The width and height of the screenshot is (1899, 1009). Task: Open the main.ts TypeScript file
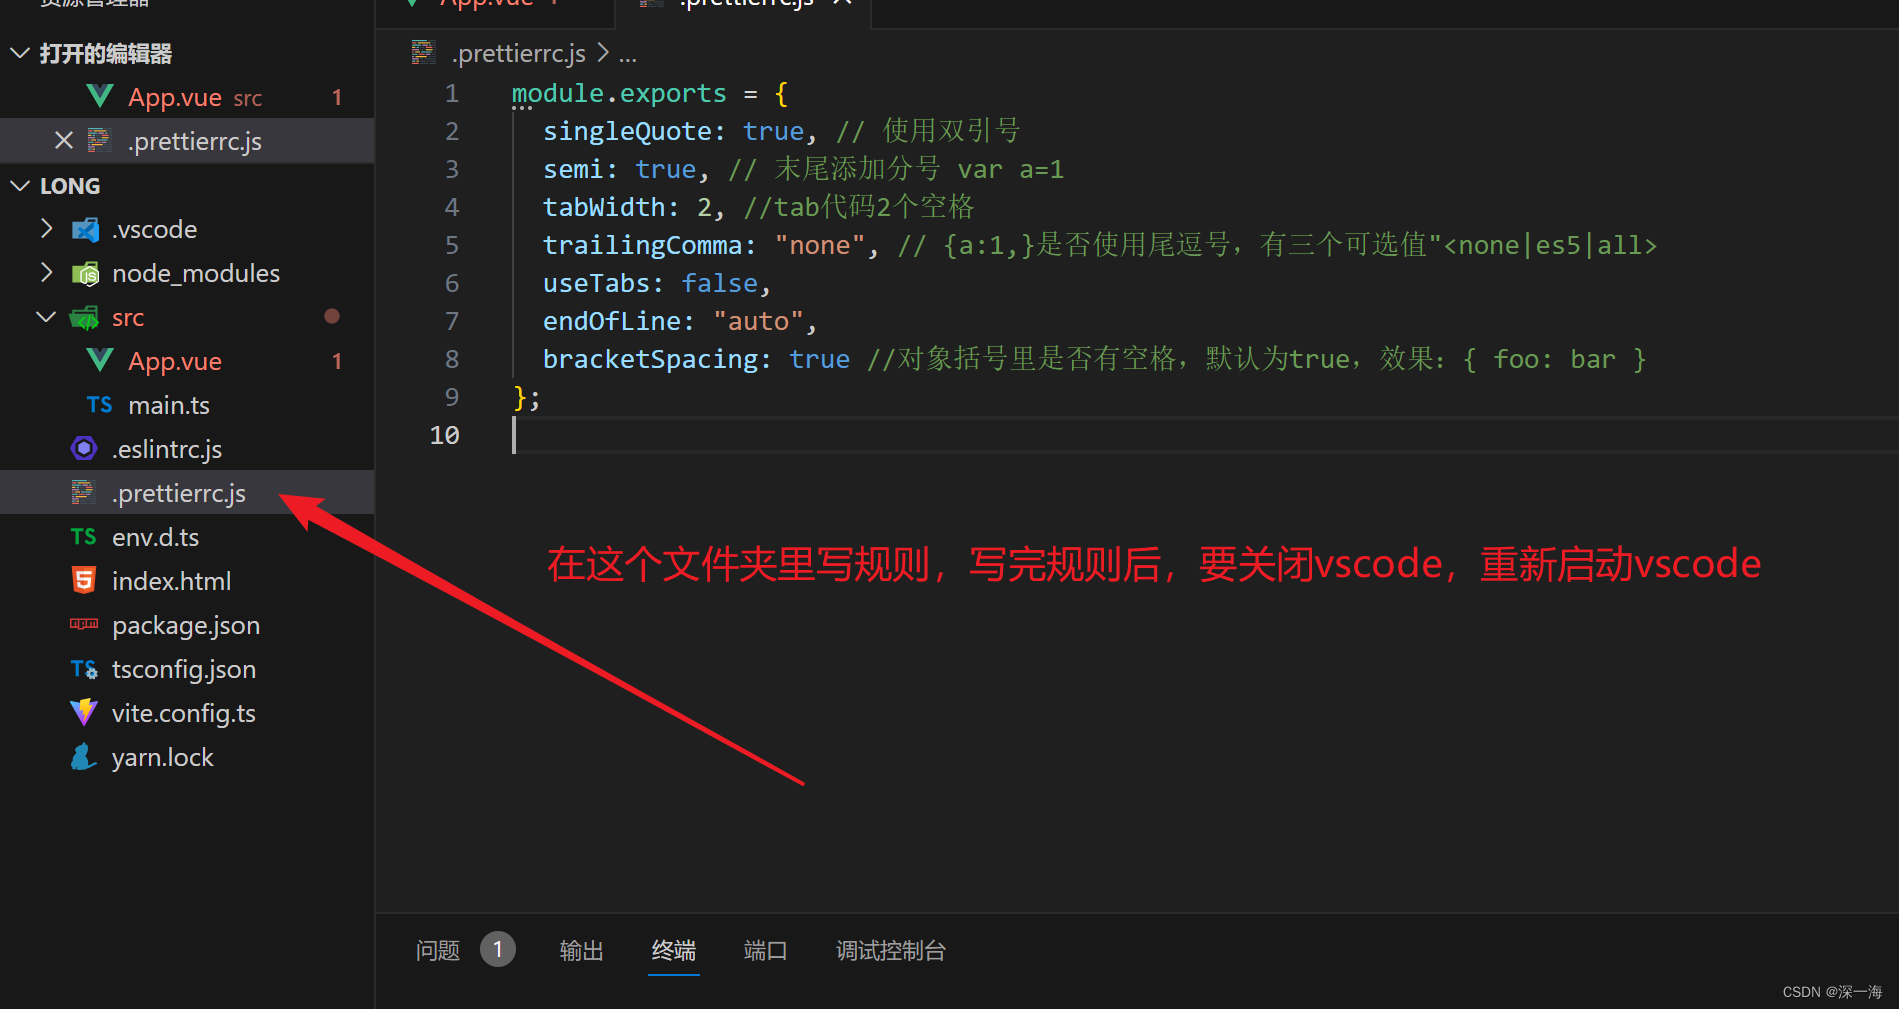(168, 404)
